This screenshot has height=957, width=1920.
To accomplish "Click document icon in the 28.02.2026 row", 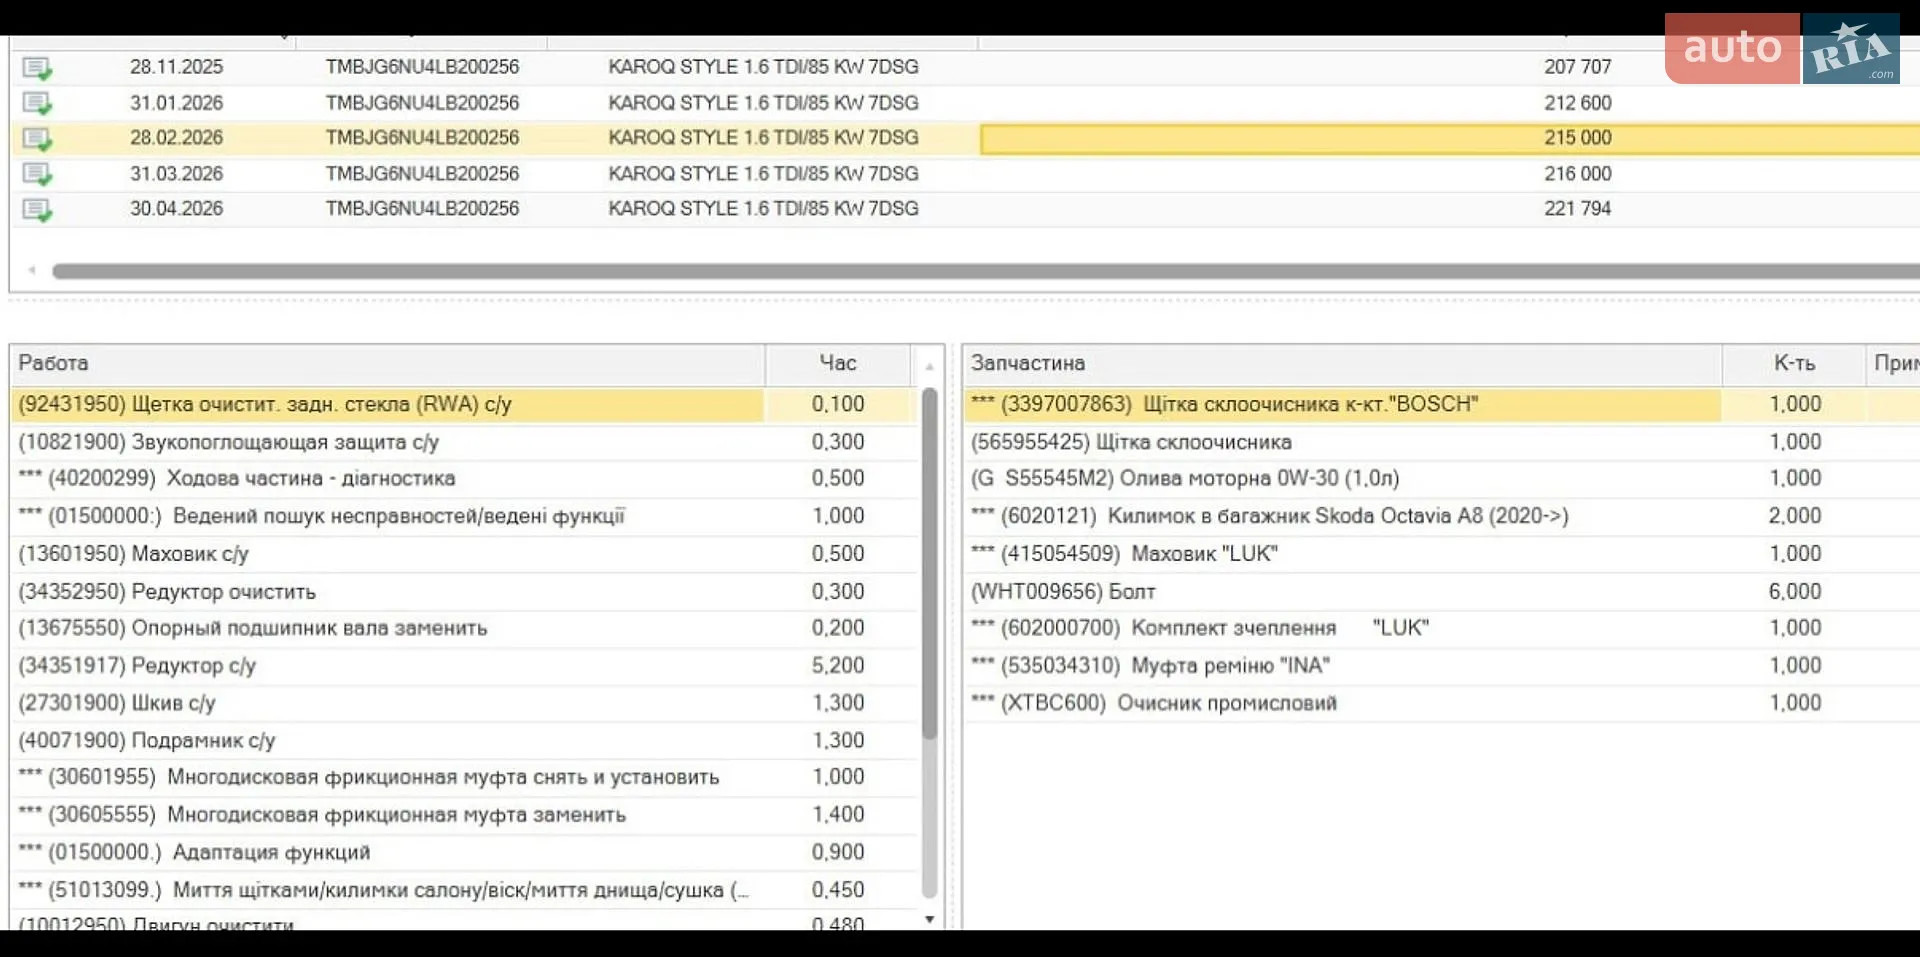I will pos(37,139).
